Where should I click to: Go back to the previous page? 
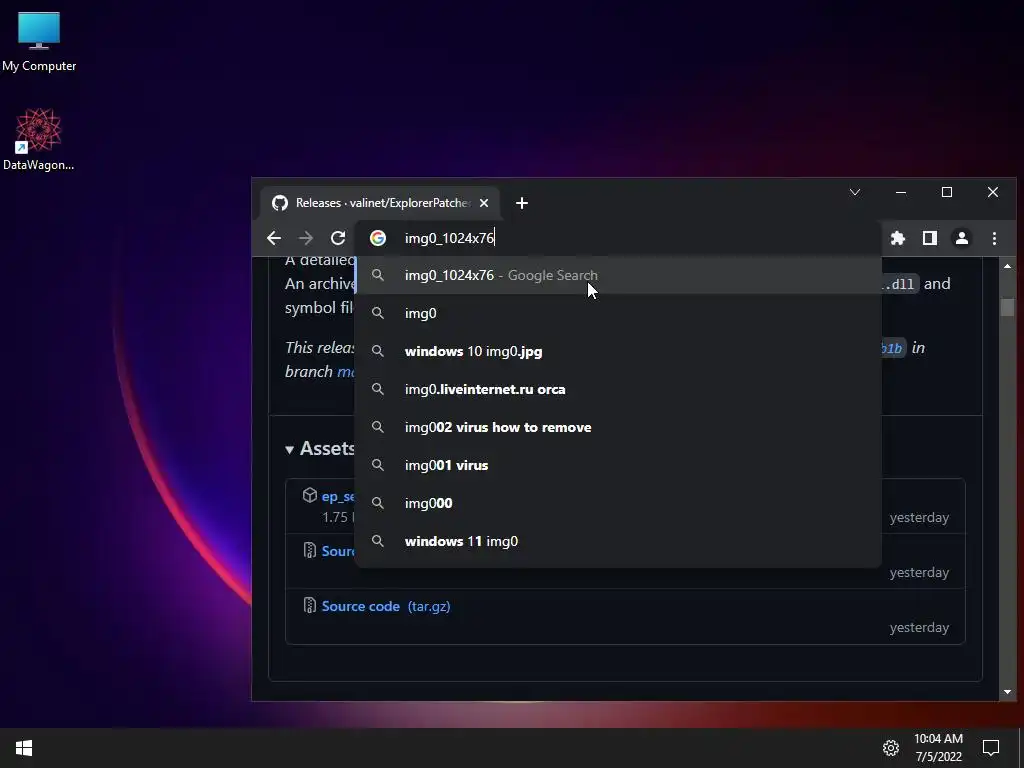[x=274, y=238]
